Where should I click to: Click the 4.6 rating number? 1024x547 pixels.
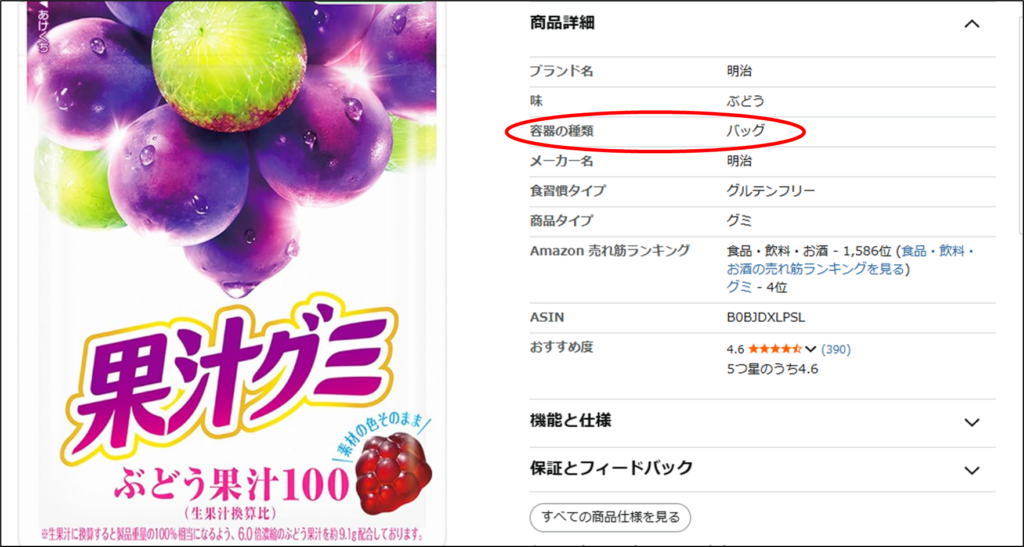pos(735,349)
